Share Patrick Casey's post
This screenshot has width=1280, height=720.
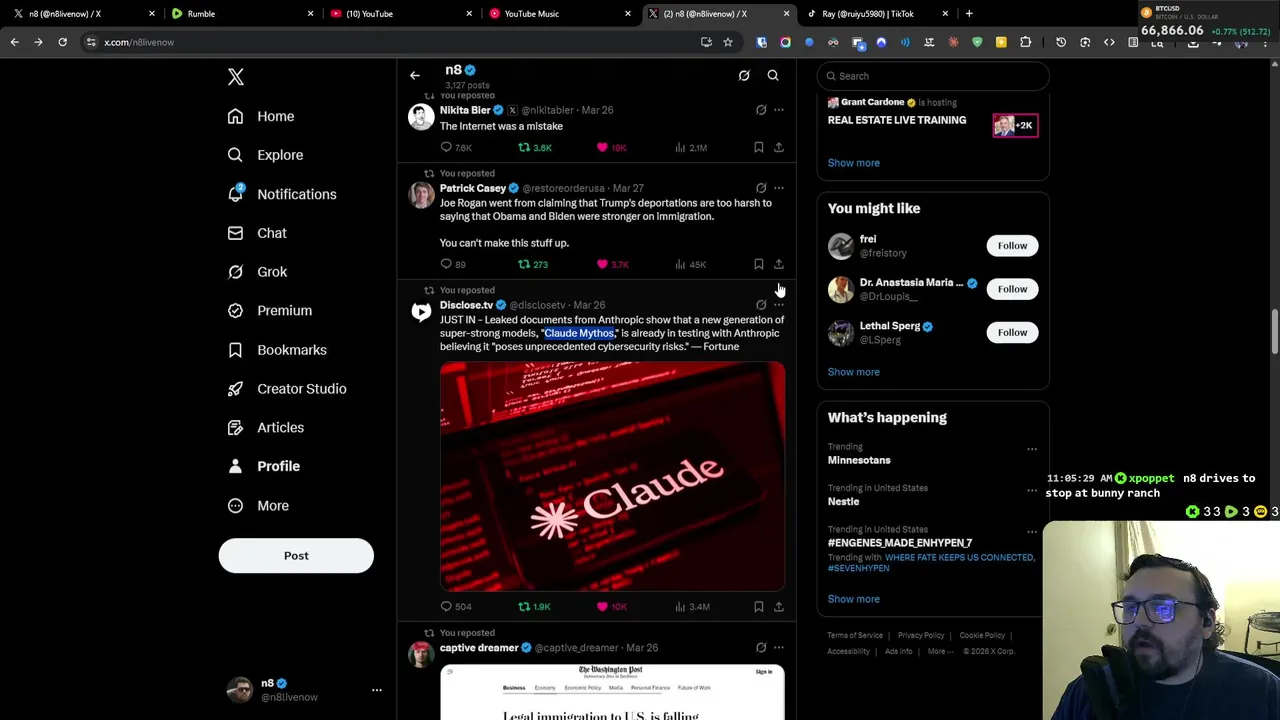[x=779, y=264]
